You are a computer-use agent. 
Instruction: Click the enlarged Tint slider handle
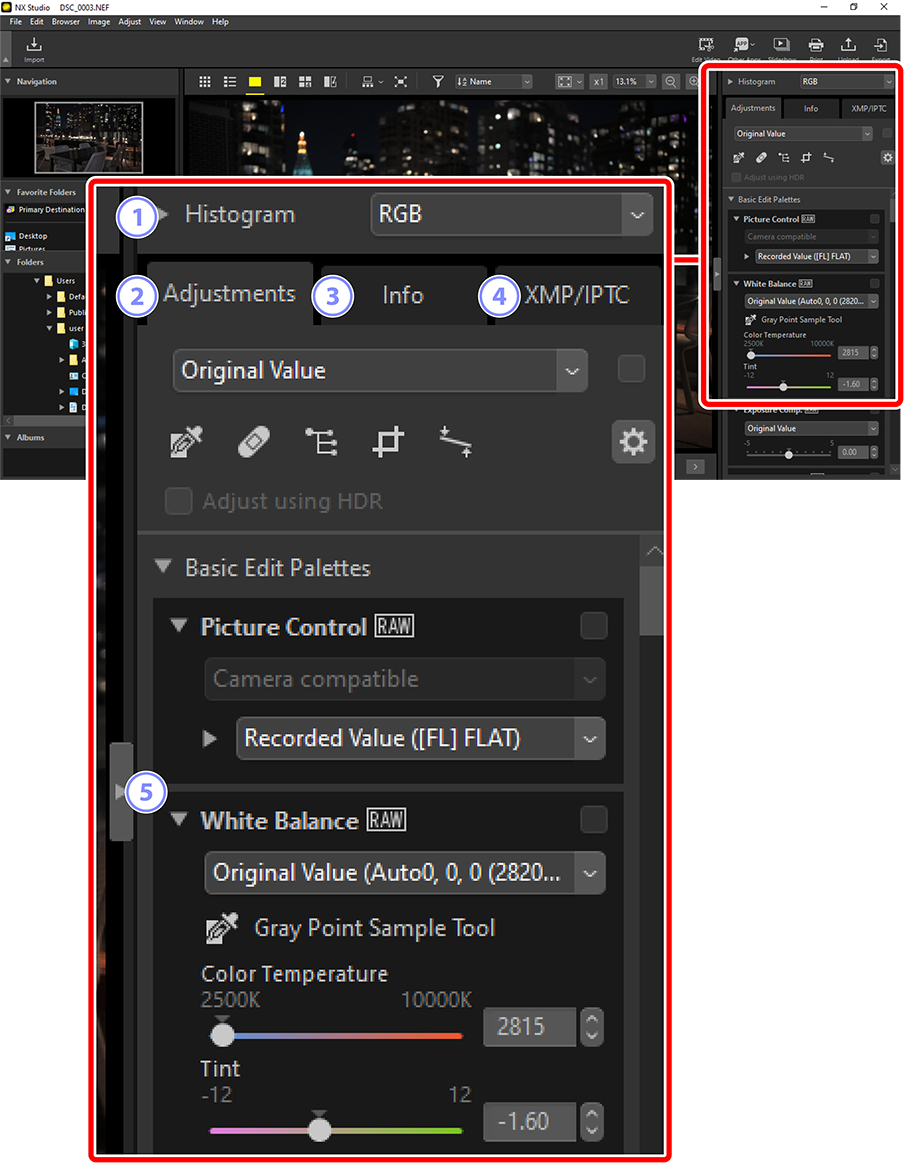point(320,1129)
